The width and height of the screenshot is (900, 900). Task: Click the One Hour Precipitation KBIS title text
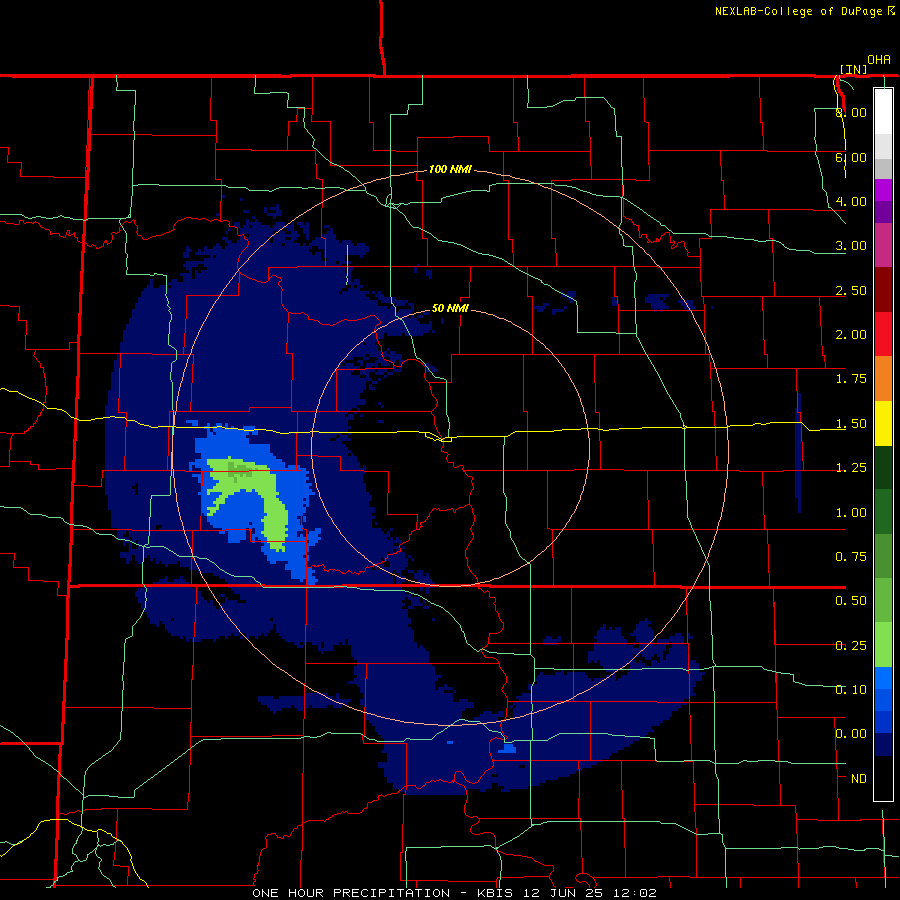[455, 893]
